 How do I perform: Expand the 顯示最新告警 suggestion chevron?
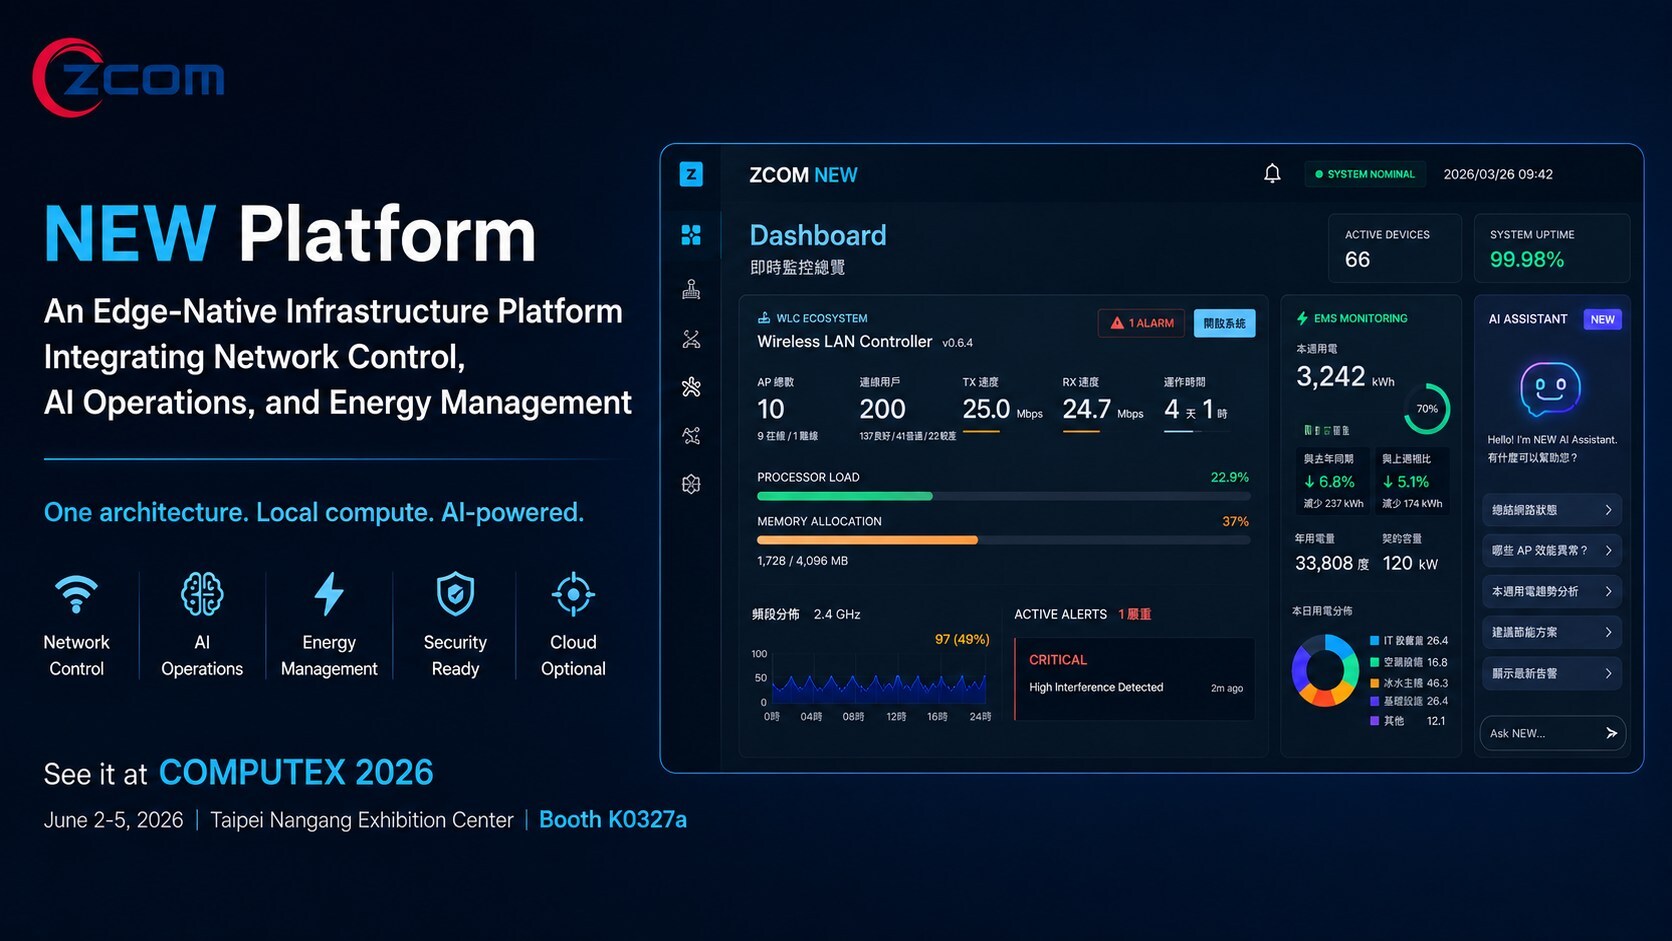[x=1608, y=674]
